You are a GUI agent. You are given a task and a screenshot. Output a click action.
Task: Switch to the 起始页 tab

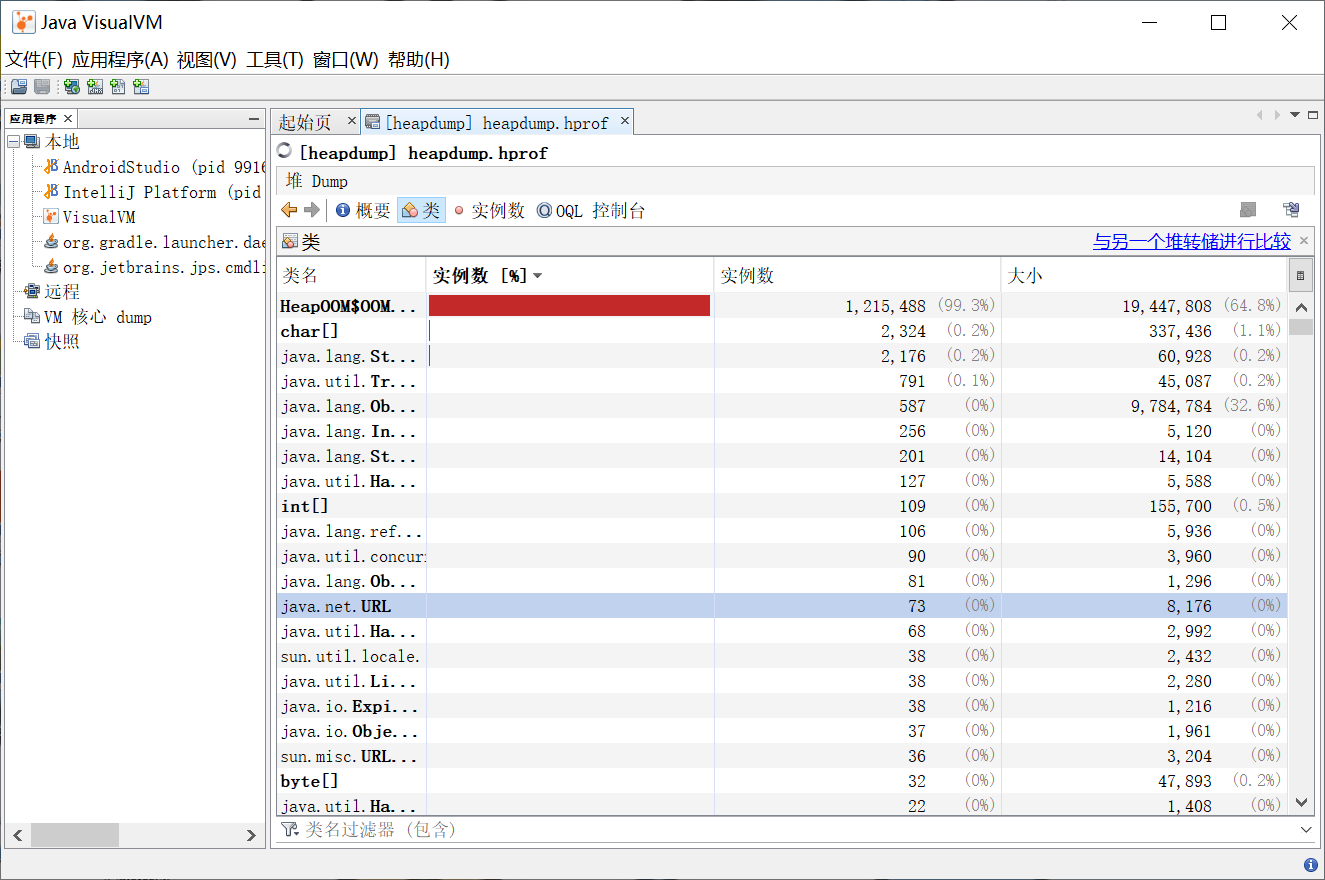tap(305, 122)
